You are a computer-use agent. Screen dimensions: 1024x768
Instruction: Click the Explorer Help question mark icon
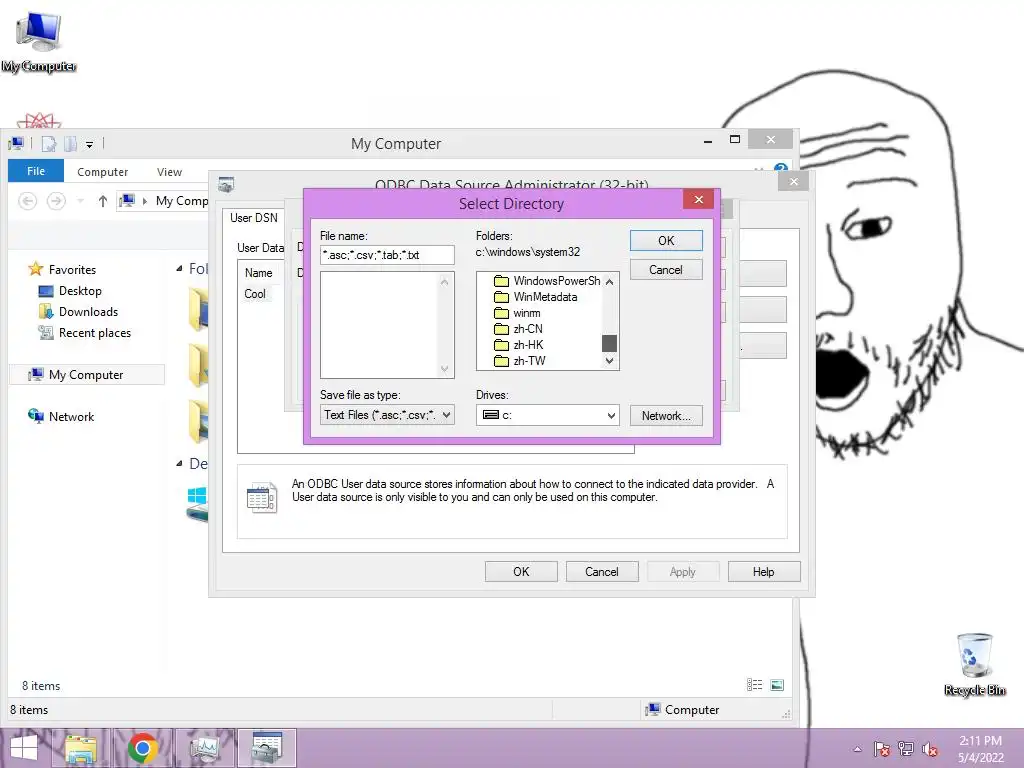click(780, 168)
